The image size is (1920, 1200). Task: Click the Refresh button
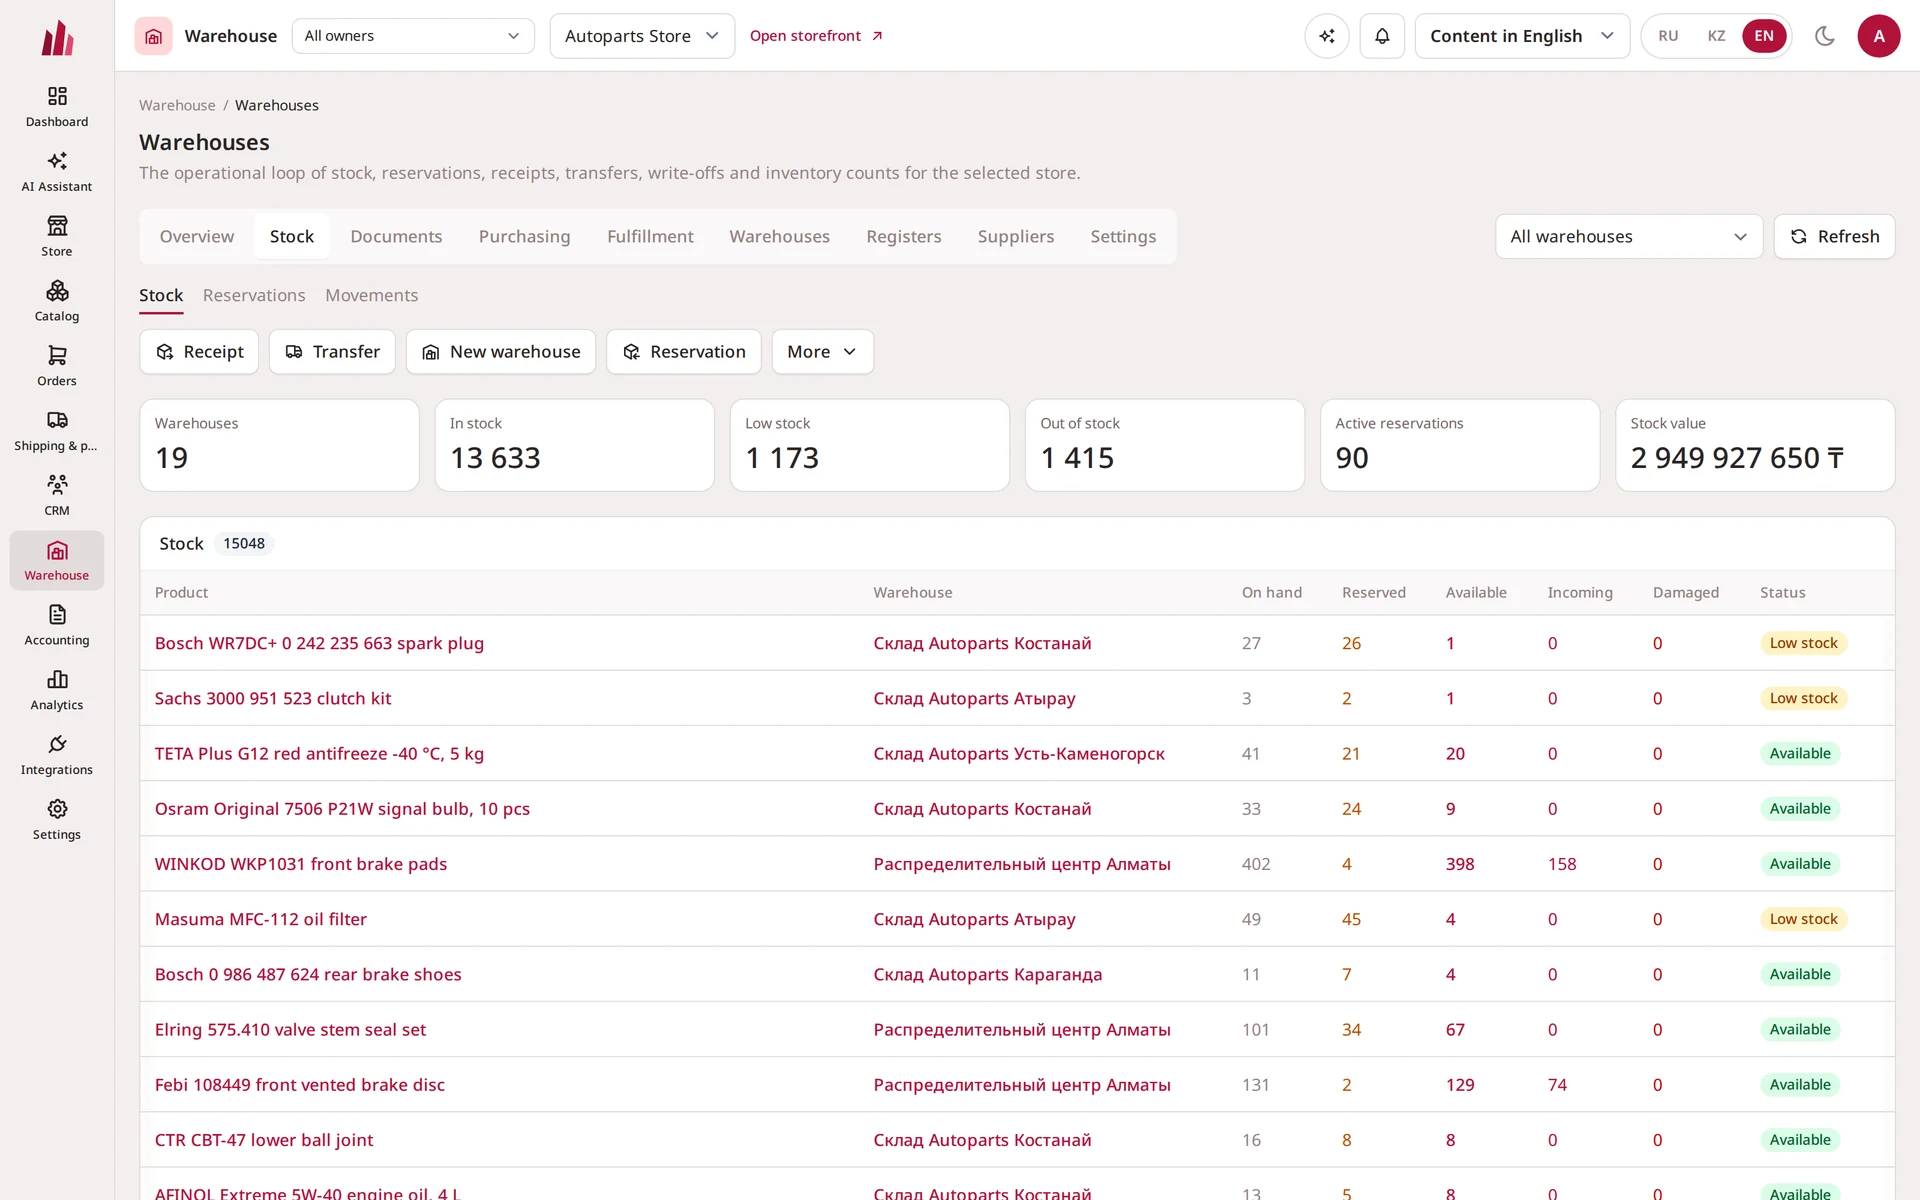click(x=1834, y=236)
